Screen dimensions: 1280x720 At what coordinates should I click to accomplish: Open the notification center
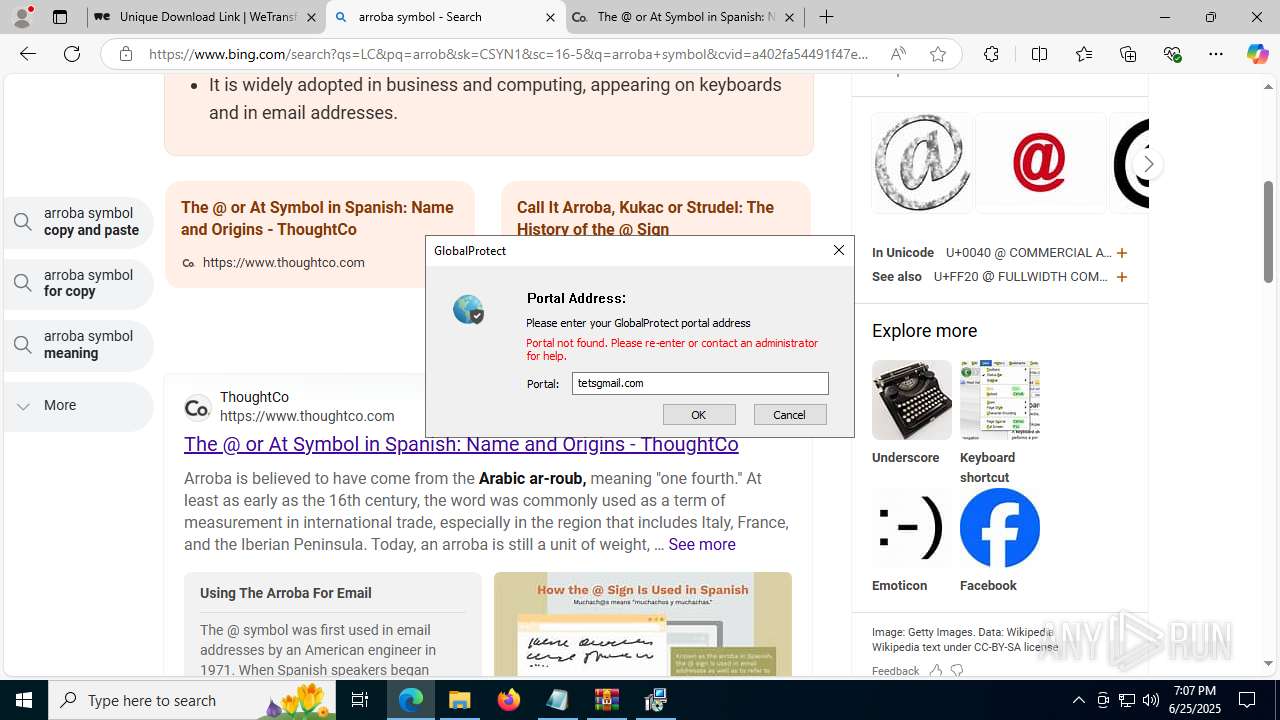click(1247, 700)
